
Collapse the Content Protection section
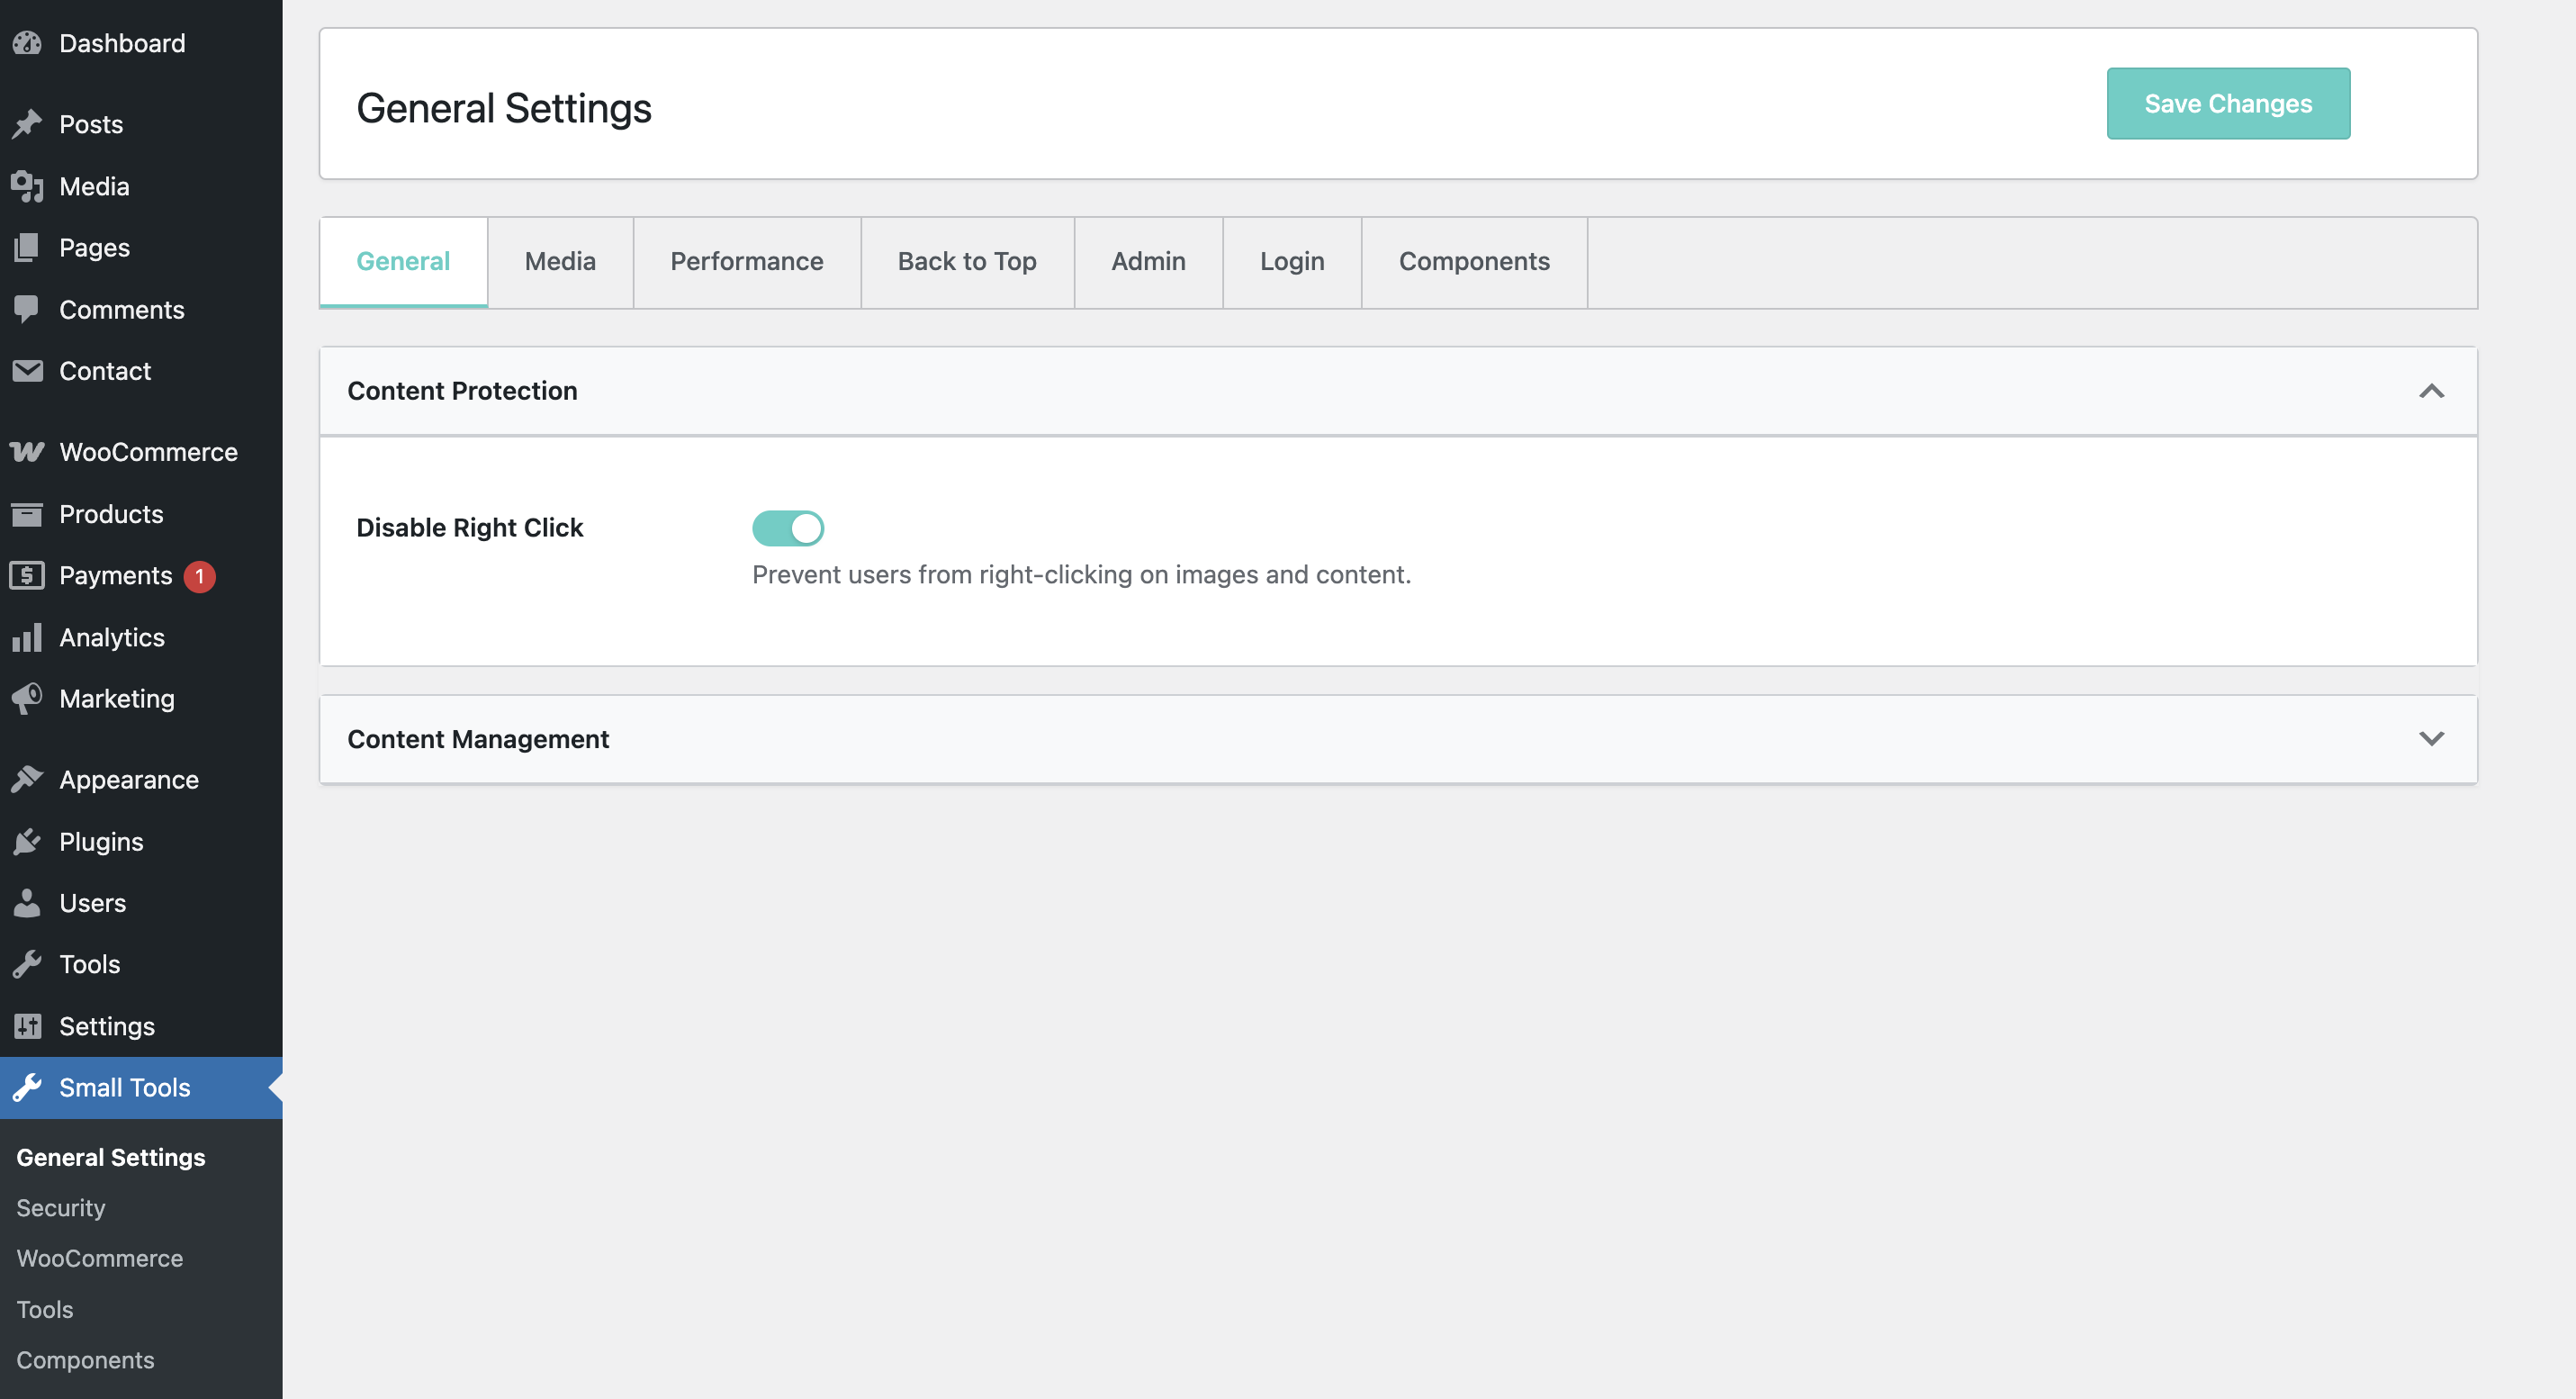click(2430, 391)
